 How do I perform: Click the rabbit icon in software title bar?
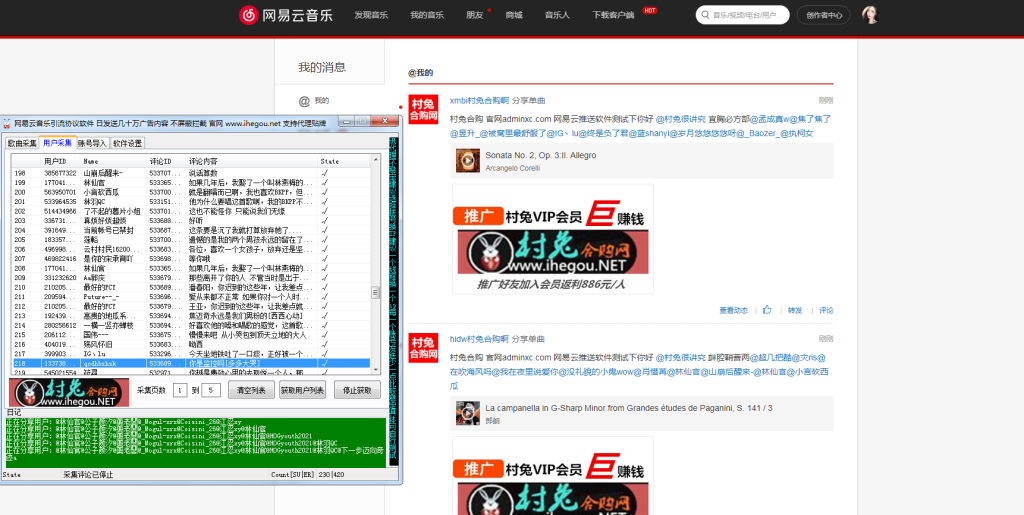7,123
